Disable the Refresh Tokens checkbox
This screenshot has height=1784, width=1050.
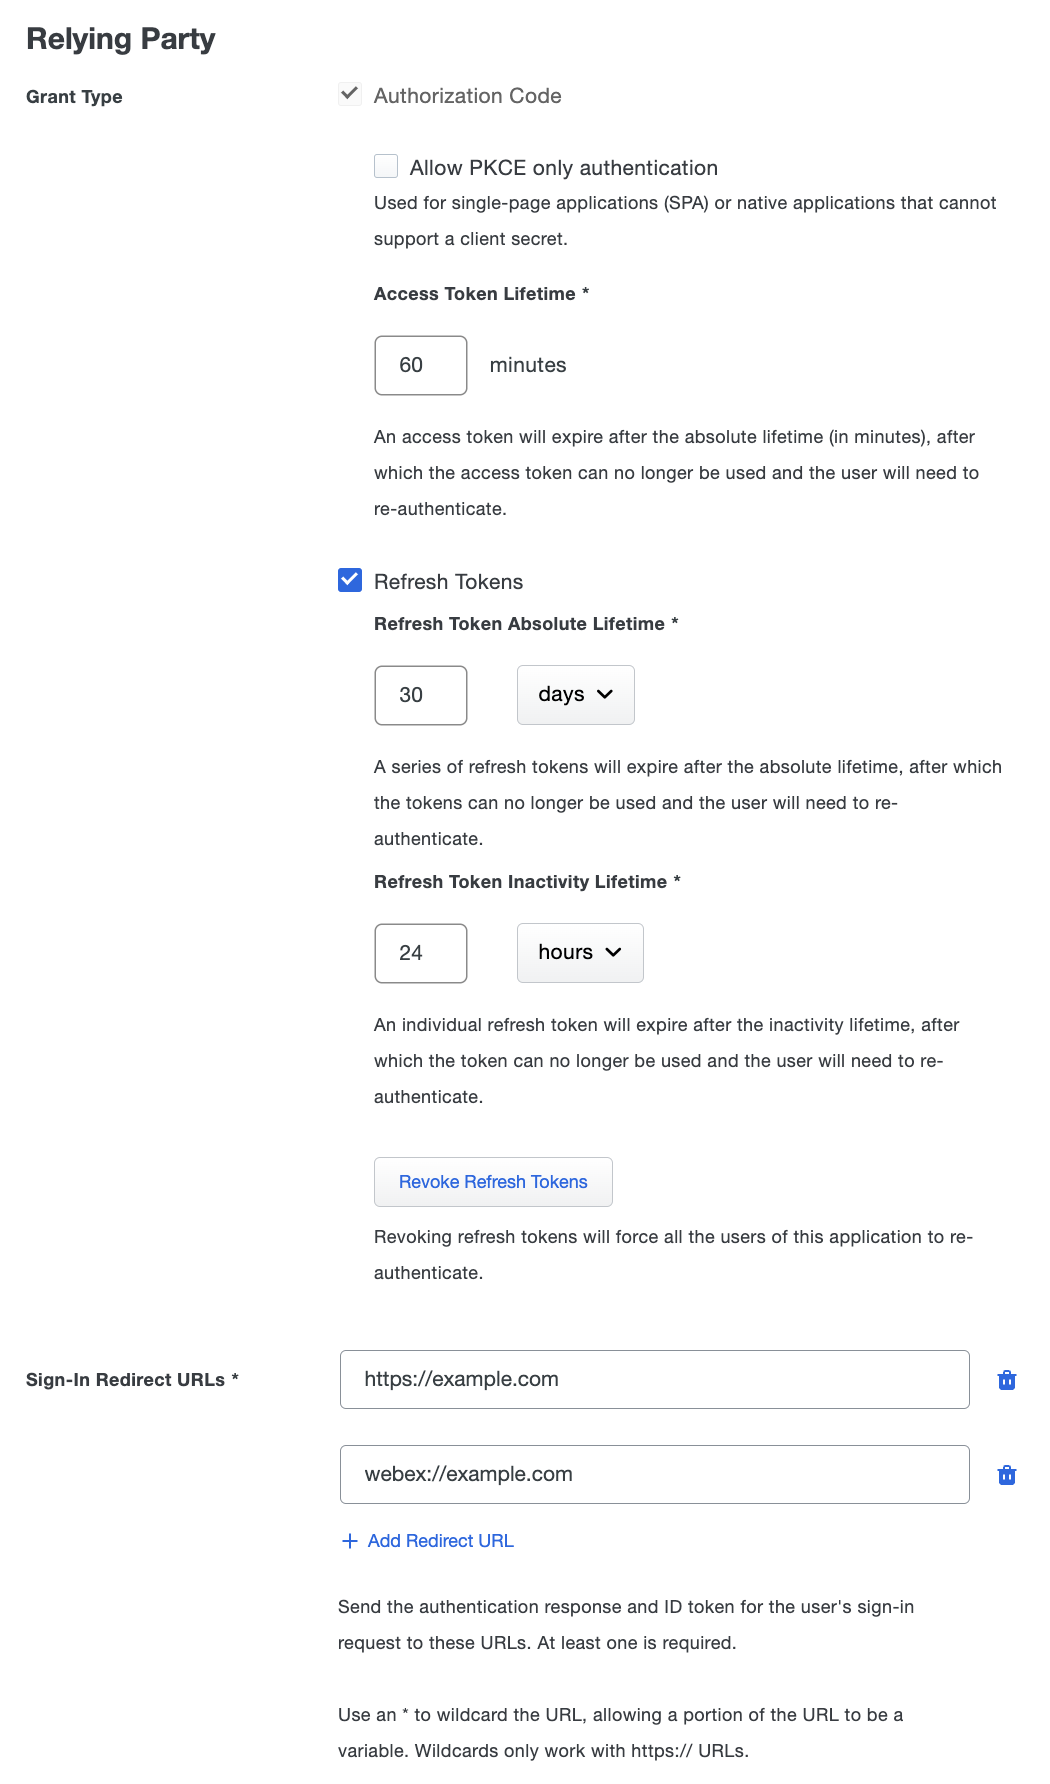(x=349, y=580)
